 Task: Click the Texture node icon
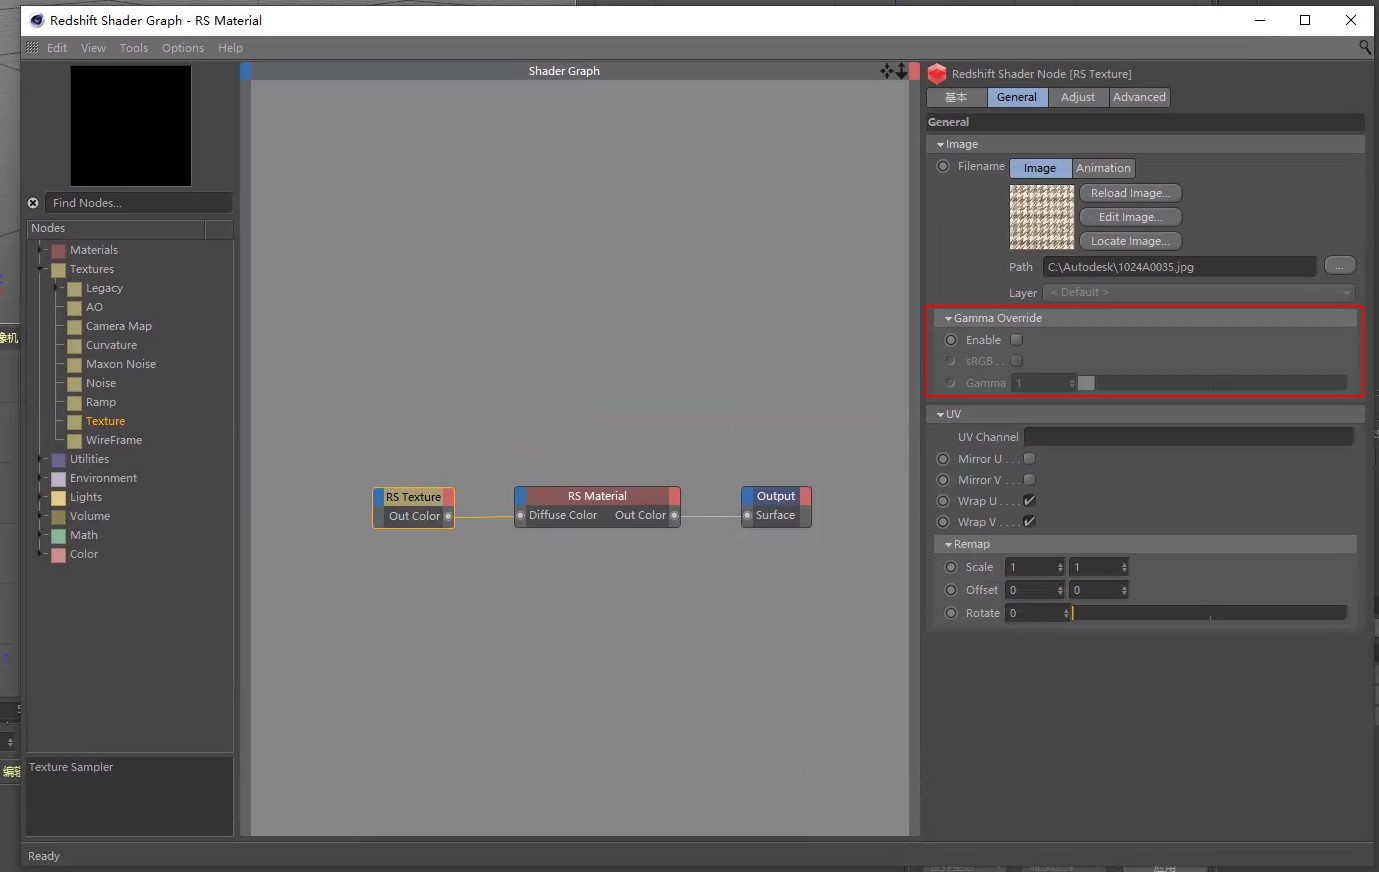pyautogui.click(x=75, y=422)
